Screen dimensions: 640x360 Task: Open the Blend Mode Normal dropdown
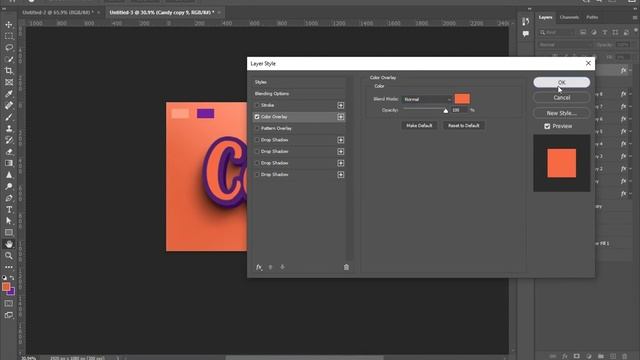click(x=427, y=99)
